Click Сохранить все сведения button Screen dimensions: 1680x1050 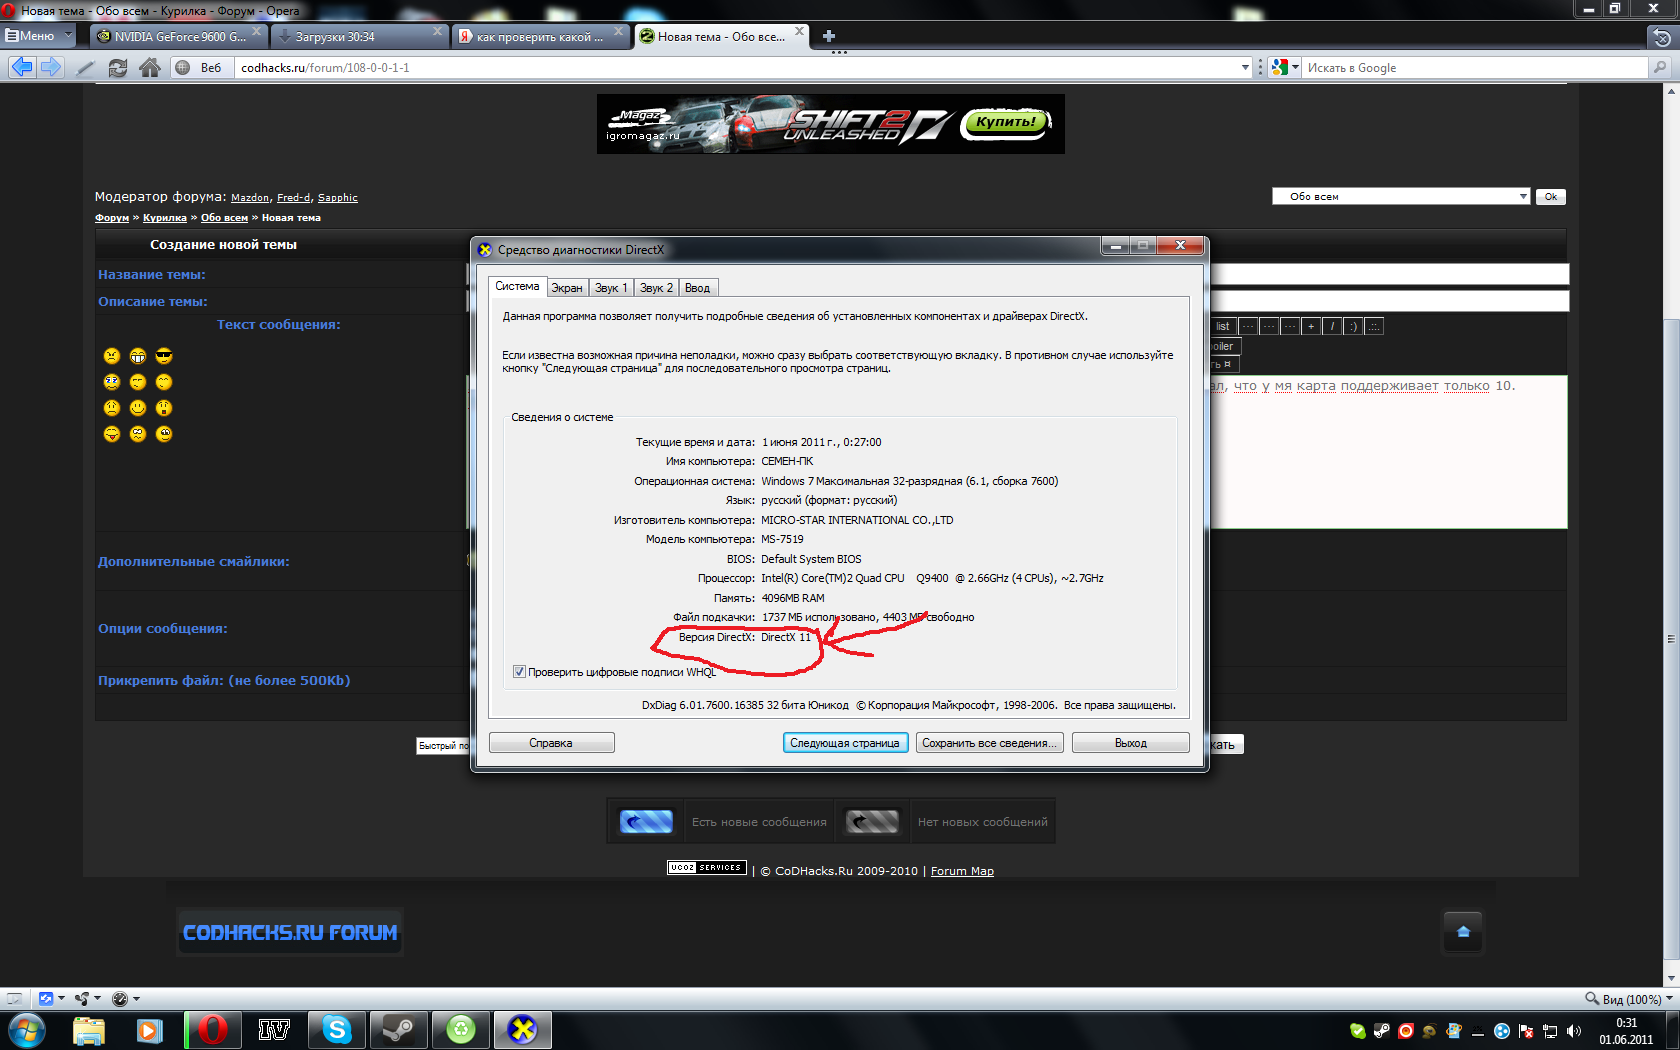coord(989,743)
